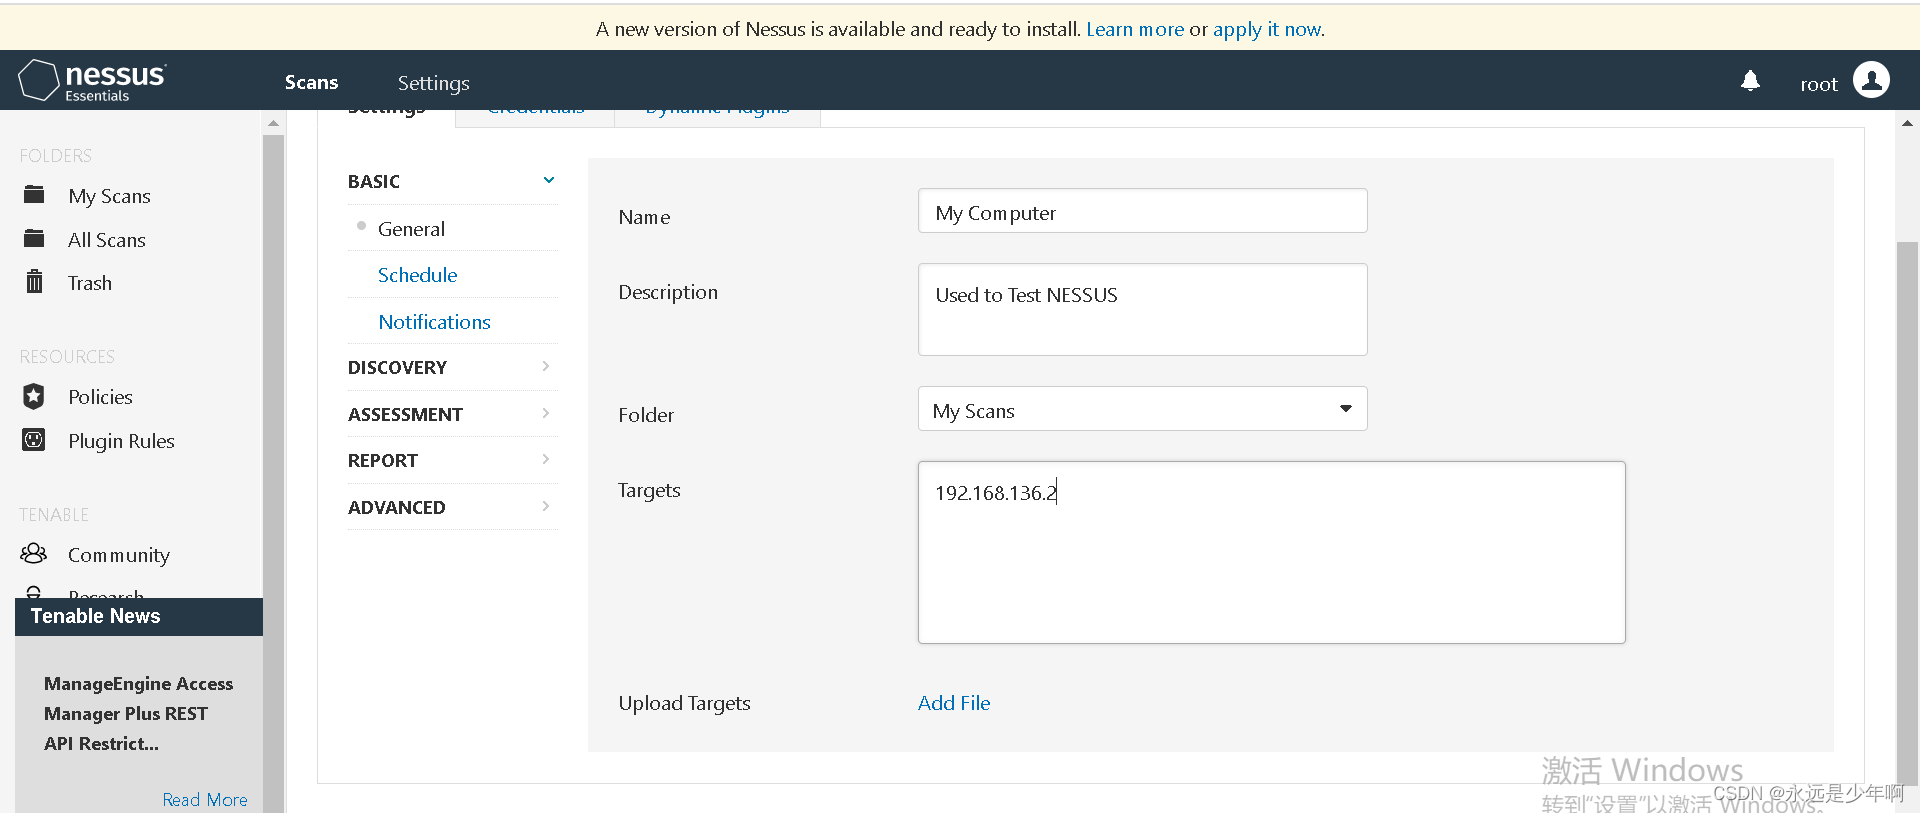
Task: Click the Description text area
Action: coord(1142,309)
